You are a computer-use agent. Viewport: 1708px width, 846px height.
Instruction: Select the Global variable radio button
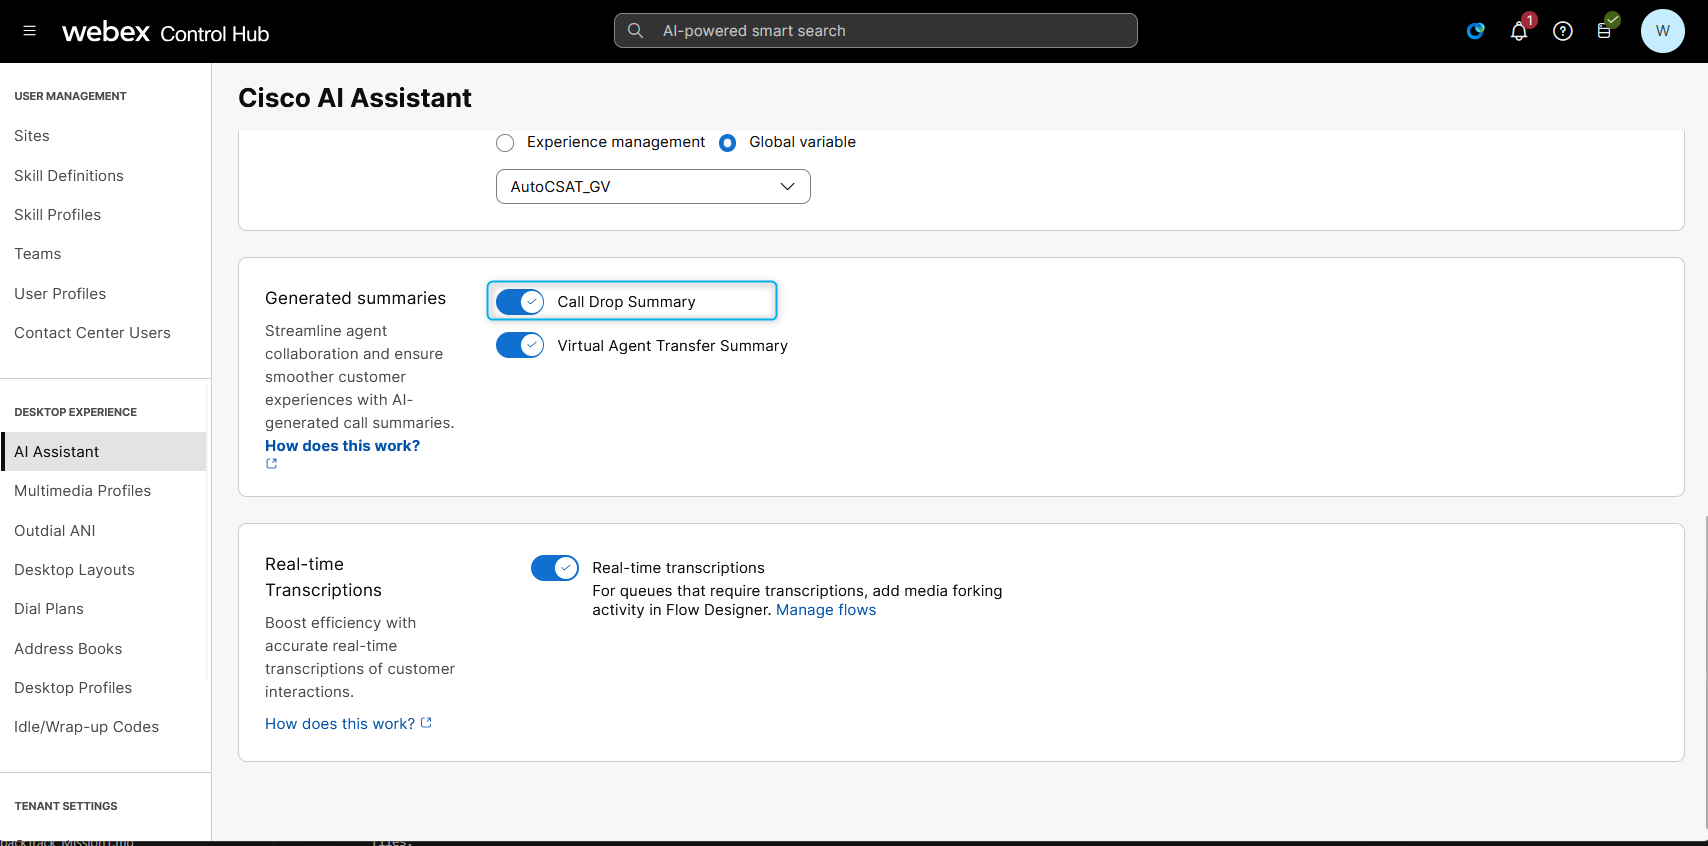pos(728,143)
